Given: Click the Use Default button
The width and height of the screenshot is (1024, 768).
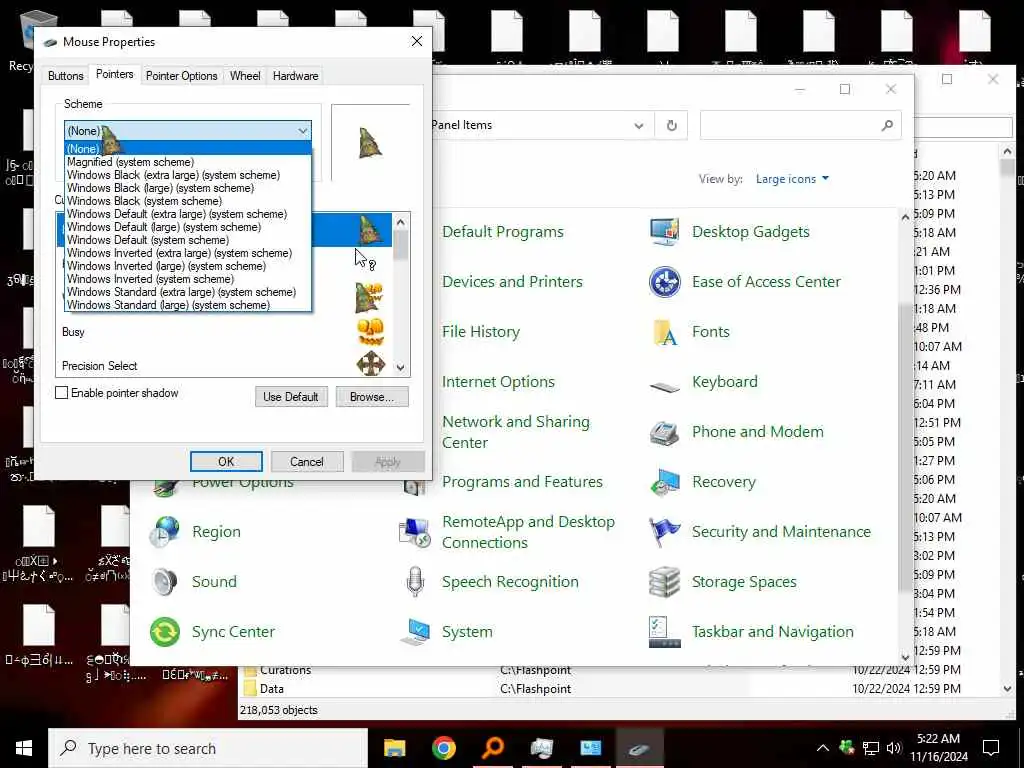Looking at the screenshot, I should (291, 396).
